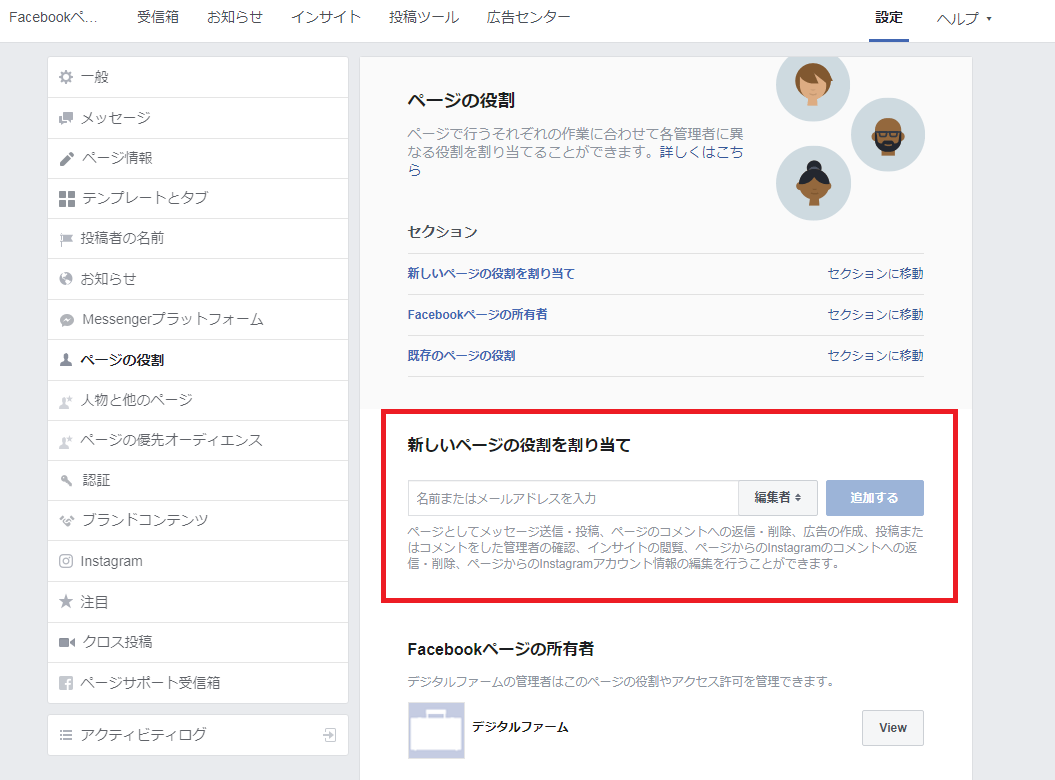Click the 新しいページの役割を割り当て bold heading
Viewport: 1055px width, 780px height.
[x=519, y=445]
